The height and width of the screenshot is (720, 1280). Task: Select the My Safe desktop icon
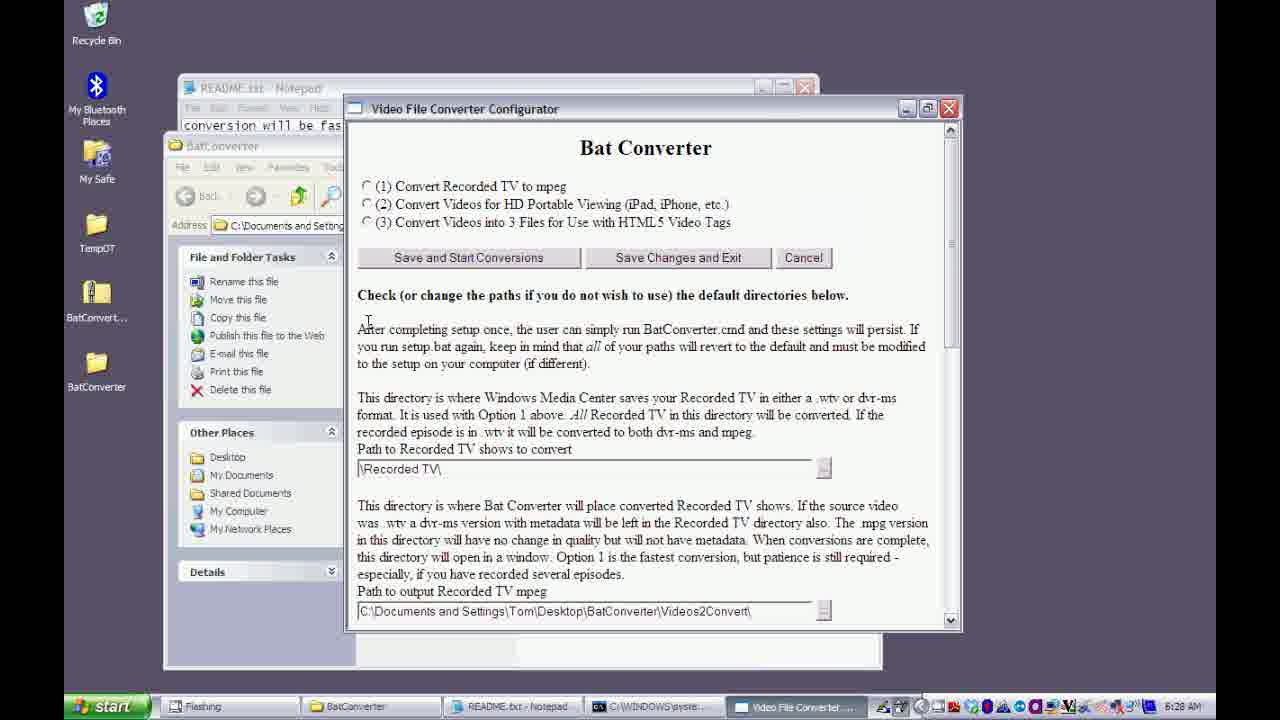tap(97, 161)
